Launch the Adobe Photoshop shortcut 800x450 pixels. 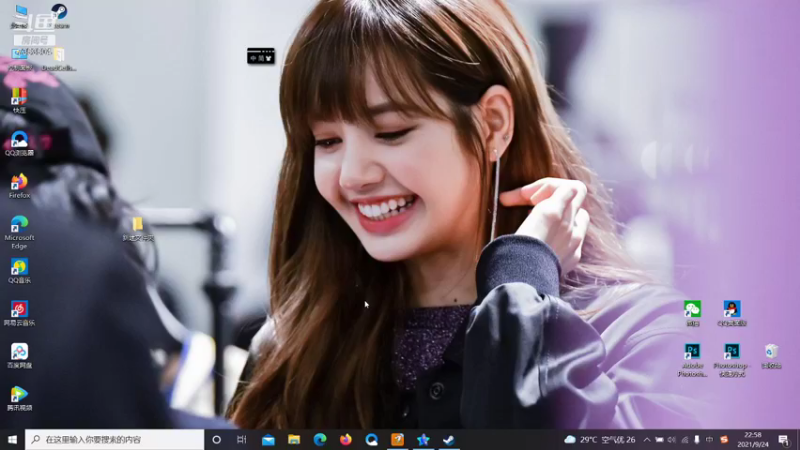click(x=692, y=360)
